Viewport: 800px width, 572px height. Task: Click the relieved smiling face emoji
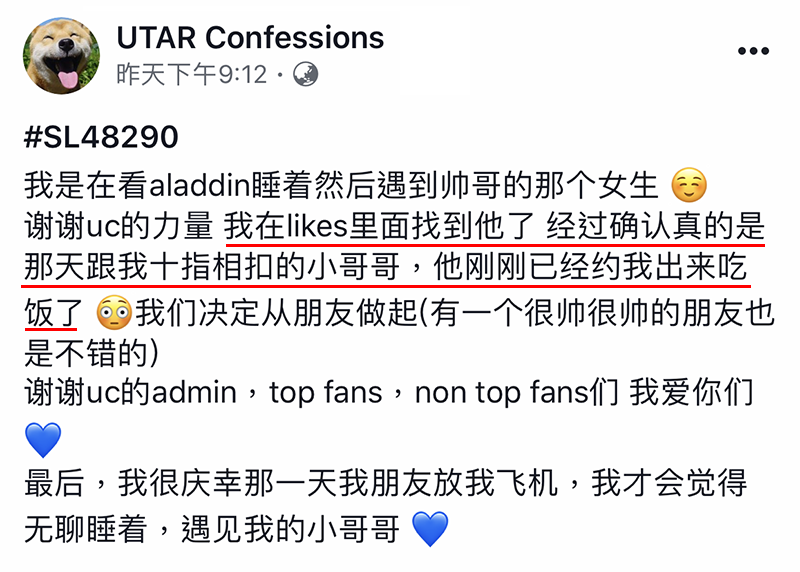[689, 185]
